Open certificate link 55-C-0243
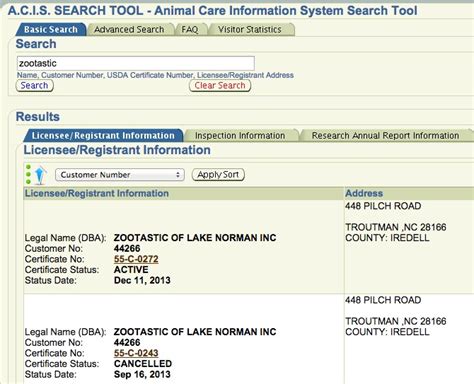The width and height of the screenshot is (474, 384). click(136, 353)
